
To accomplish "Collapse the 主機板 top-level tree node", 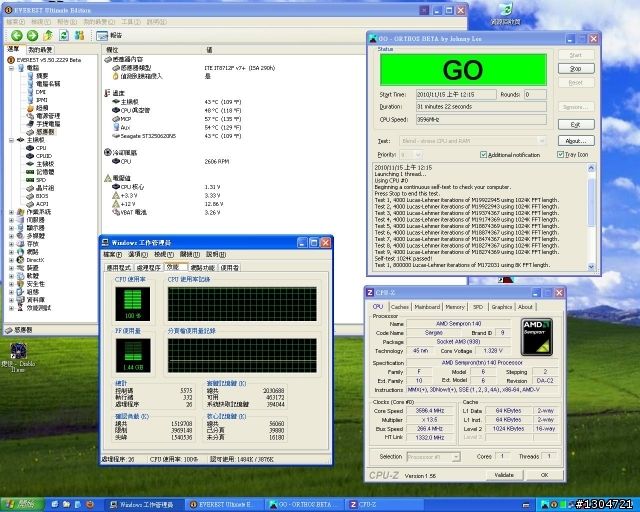I will 11,140.
